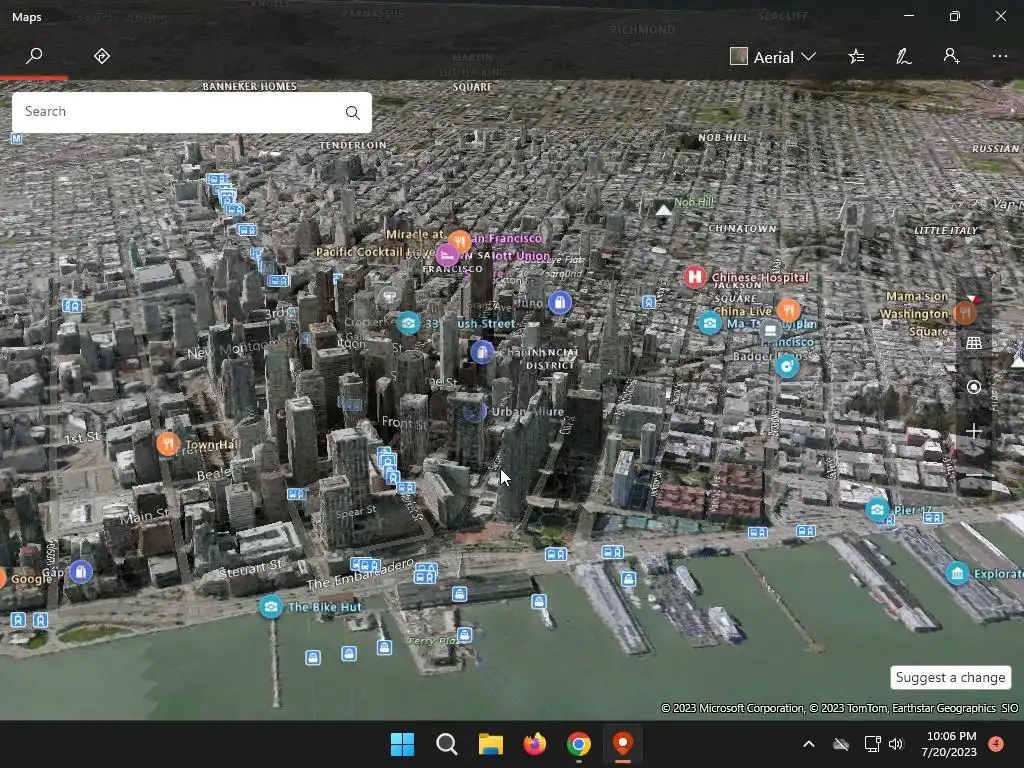This screenshot has width=1024, height=768.
Task: Click the Ferry Plaza label
Action: pyautogui.click(x=433, y=641)
